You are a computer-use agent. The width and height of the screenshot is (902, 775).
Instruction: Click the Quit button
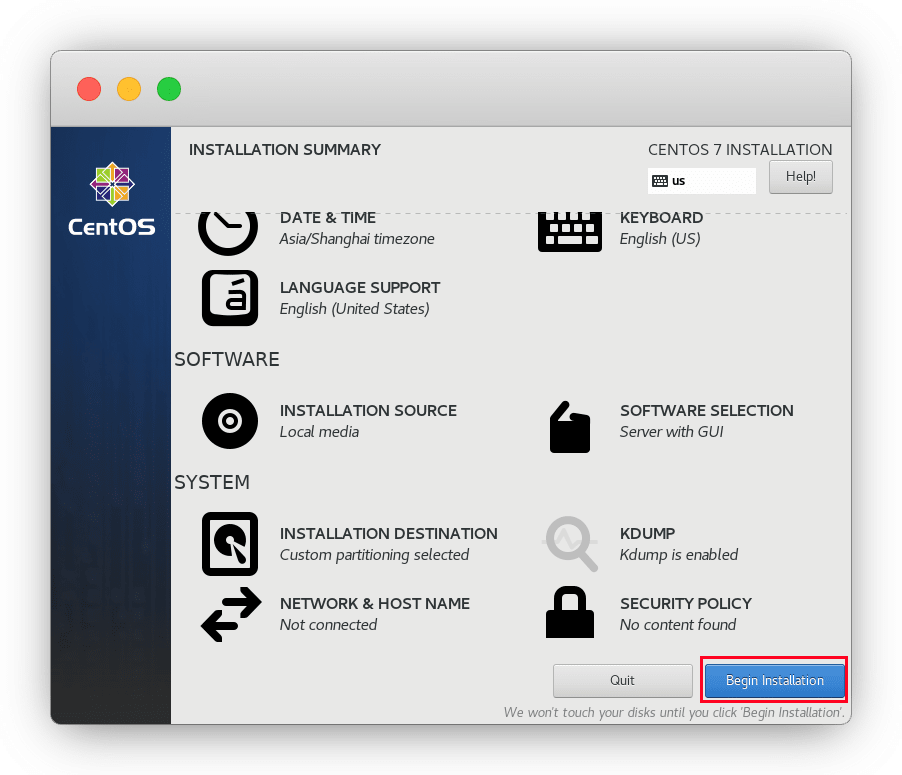[622, 680]
